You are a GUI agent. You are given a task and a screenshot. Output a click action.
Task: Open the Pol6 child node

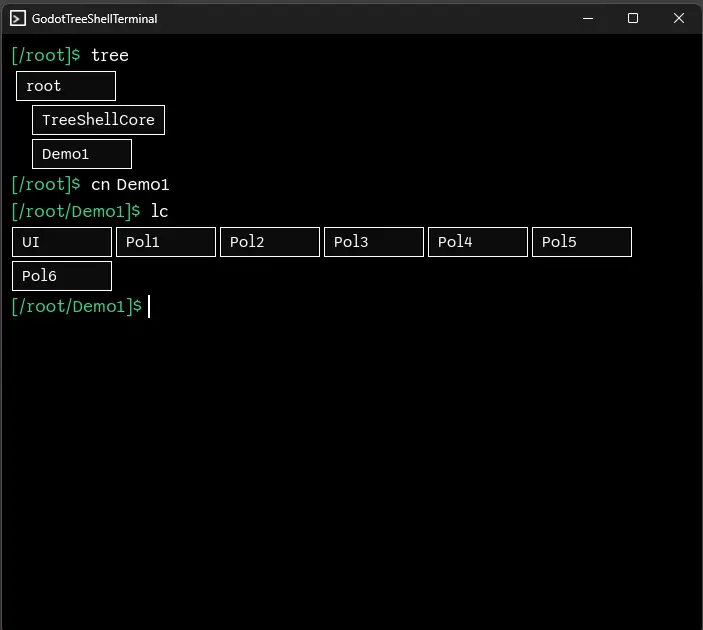point(62,276)
